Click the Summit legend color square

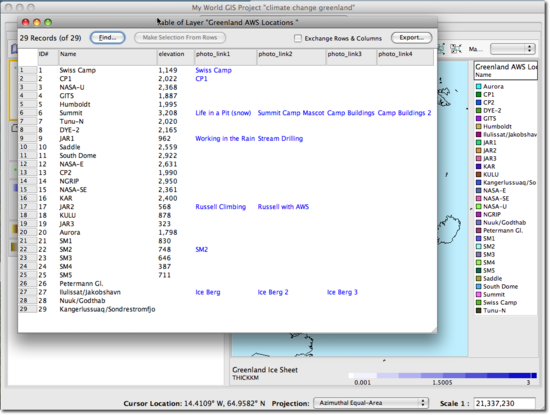coord(478,294)
